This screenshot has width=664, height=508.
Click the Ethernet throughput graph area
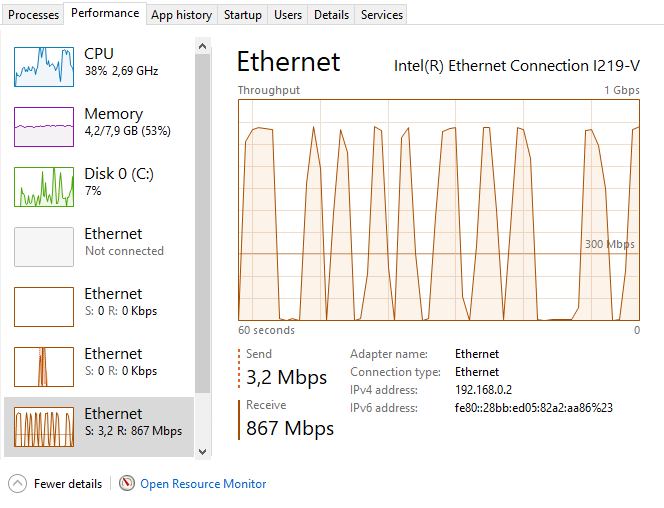click(438, 209)
